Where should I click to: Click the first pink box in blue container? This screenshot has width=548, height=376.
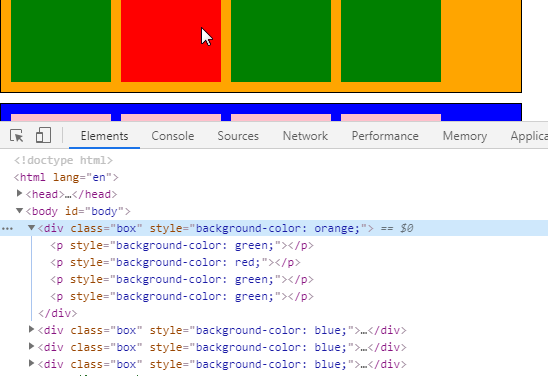pos(61,117)
